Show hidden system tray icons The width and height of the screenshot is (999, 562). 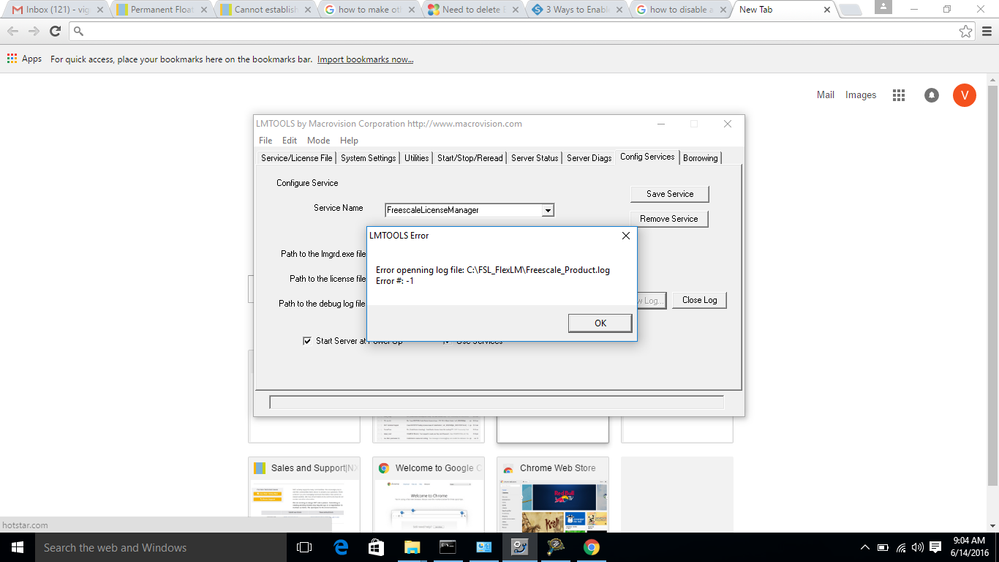pos(865,547)
